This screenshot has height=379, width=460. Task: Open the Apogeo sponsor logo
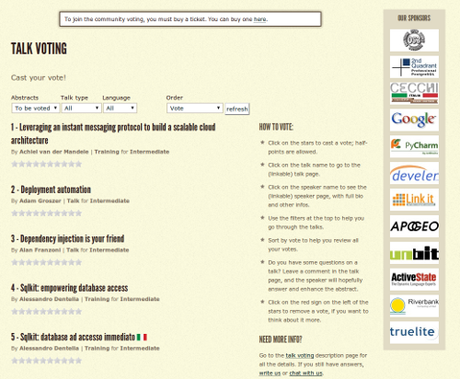(x=414, y=226)
